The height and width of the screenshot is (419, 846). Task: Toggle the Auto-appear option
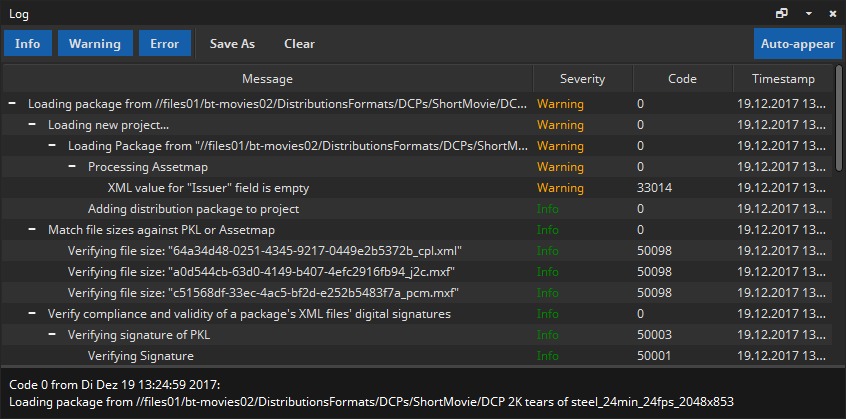[797, 44]
